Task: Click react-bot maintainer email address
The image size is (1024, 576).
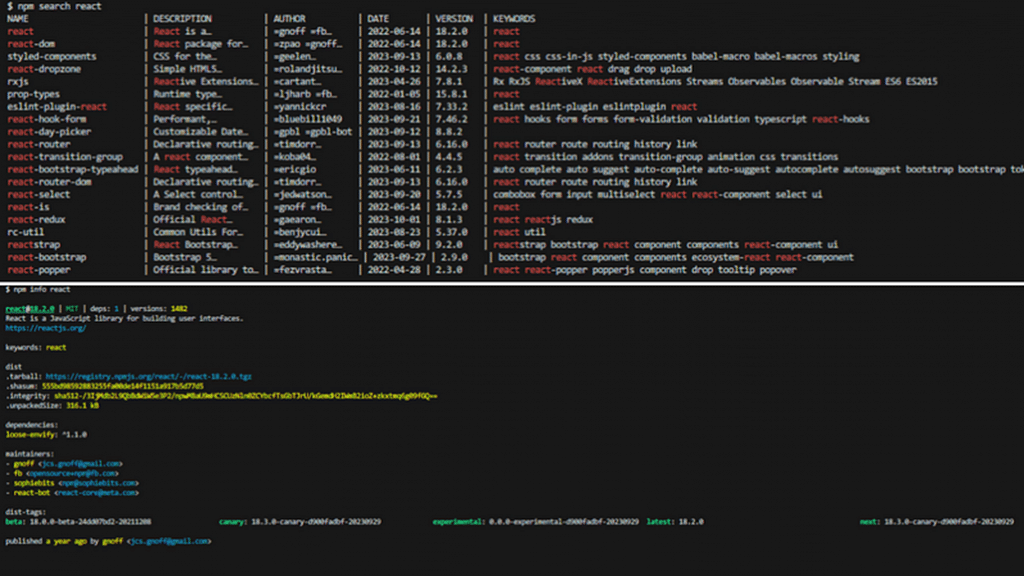Action: click(97, 492)
